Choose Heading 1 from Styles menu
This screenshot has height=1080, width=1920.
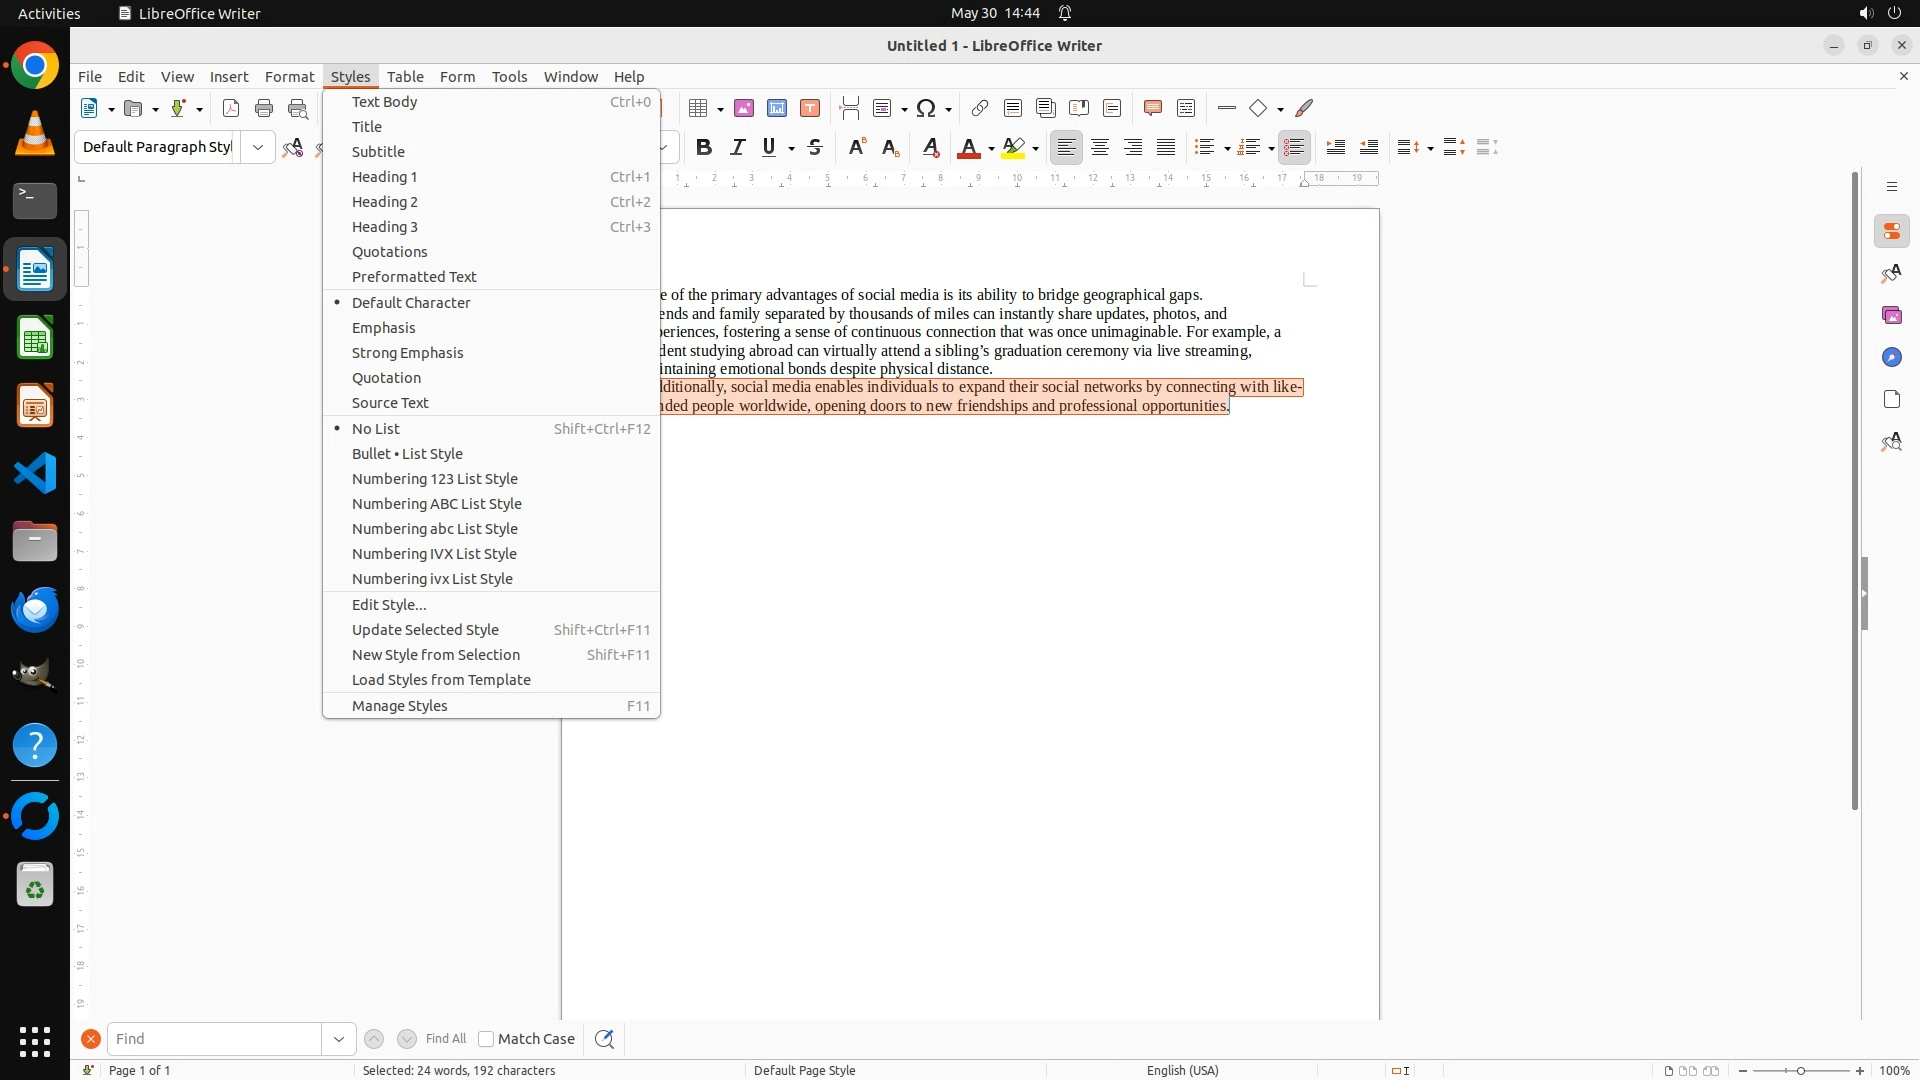pyautogui.click(x=385, y=177)
